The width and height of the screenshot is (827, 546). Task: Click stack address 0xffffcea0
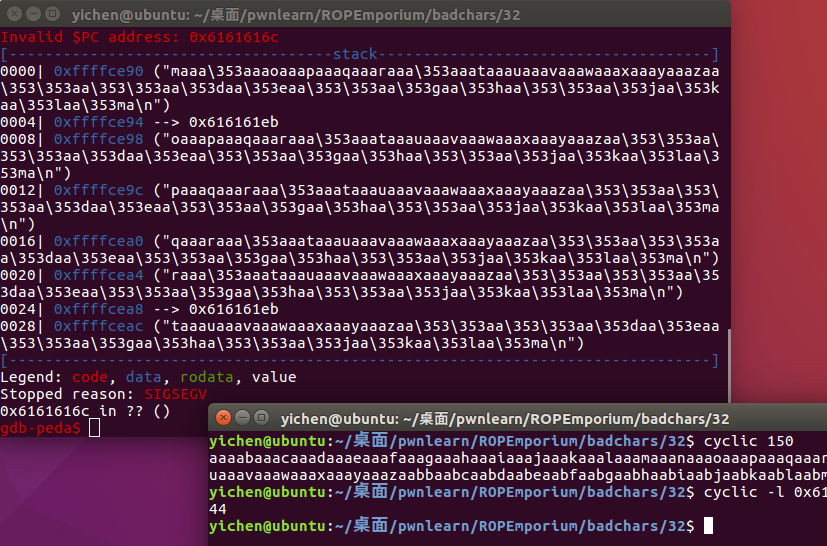point(98,241)
